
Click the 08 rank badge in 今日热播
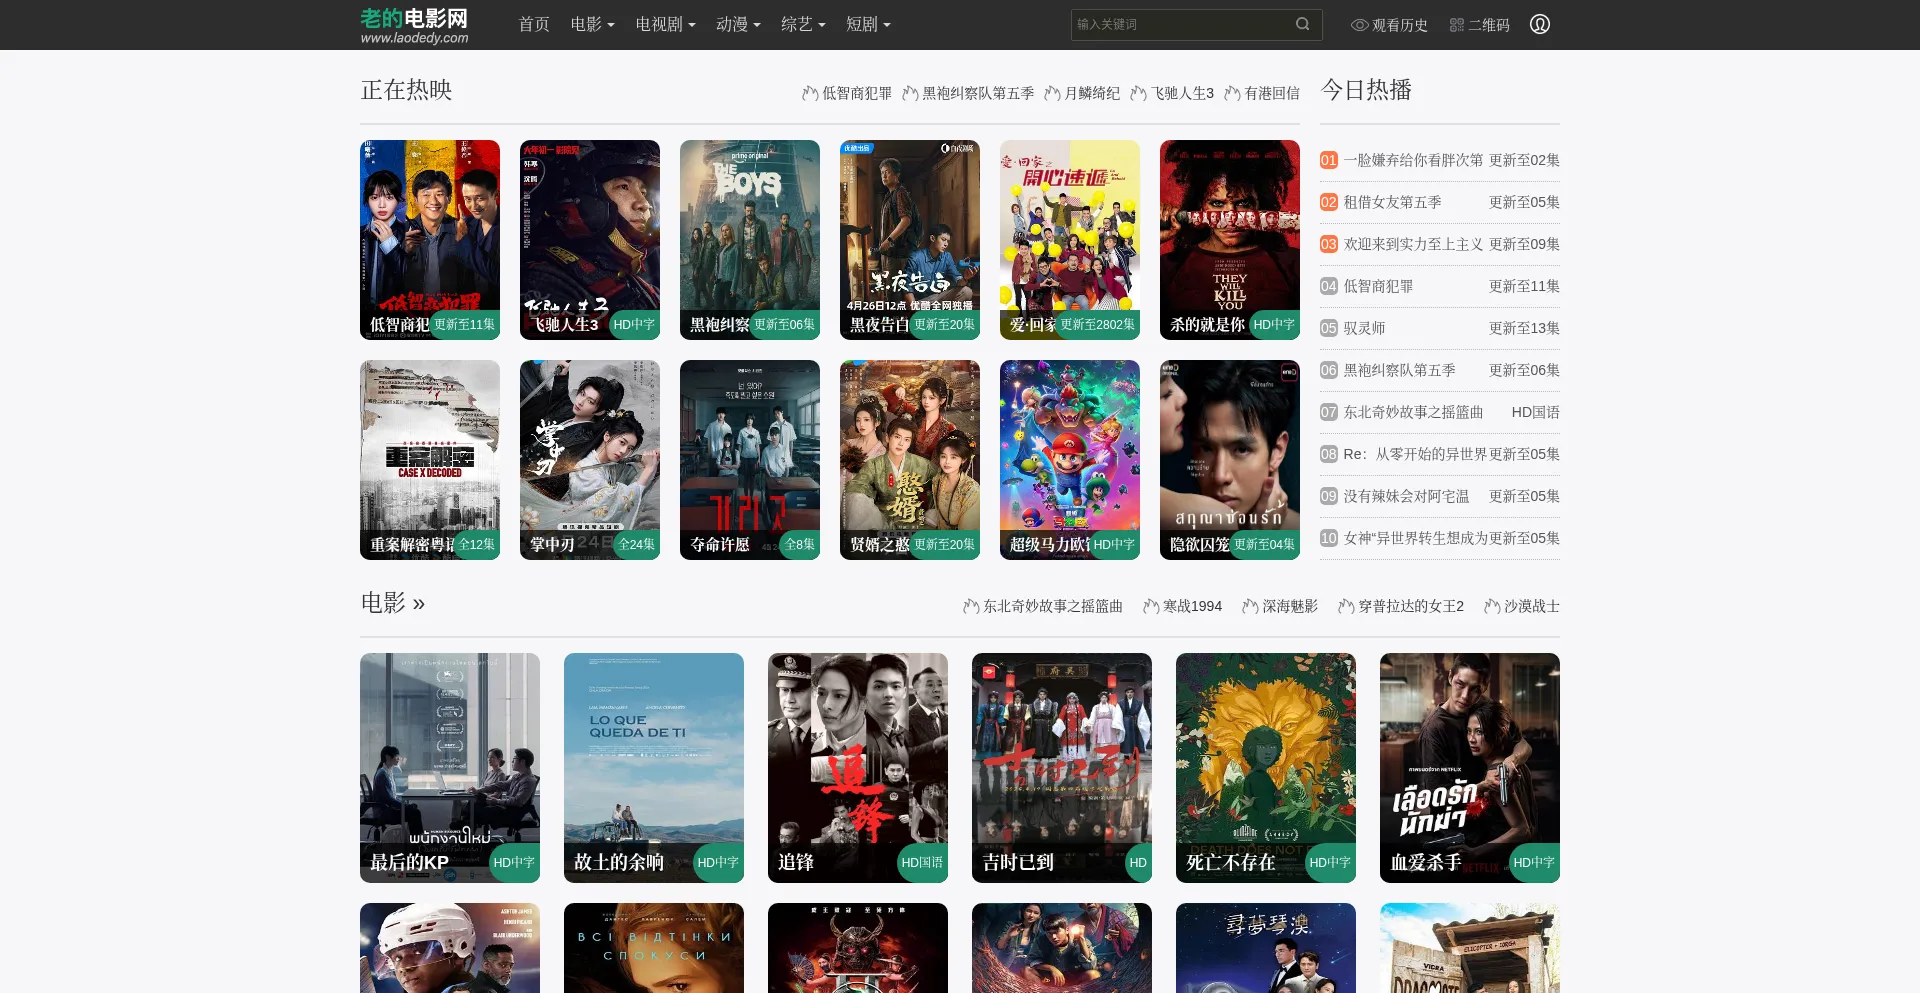click(x=1329, y=454)
